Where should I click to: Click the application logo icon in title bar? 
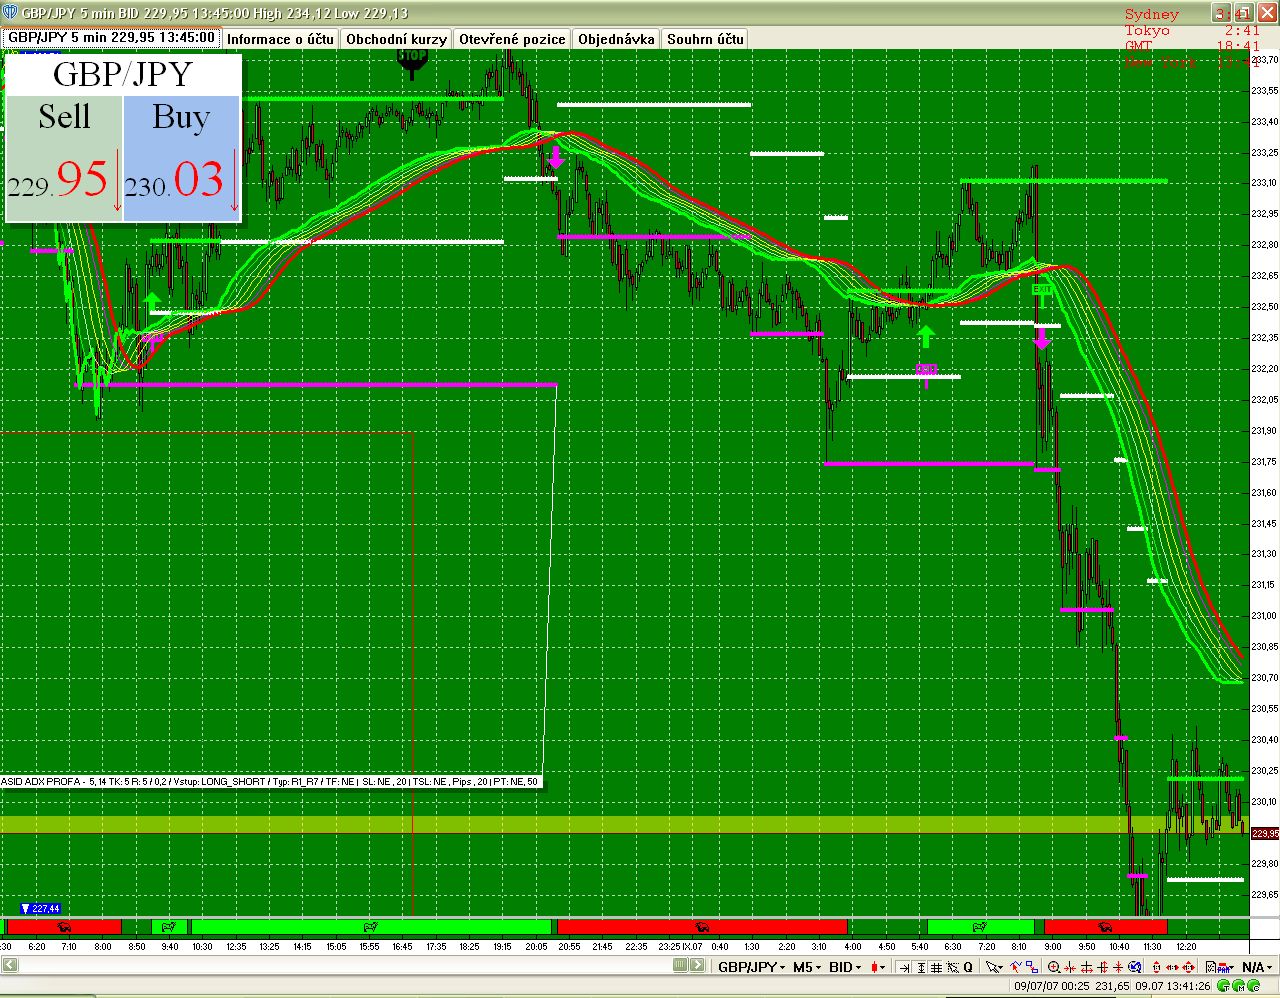(x=9, y=13)
